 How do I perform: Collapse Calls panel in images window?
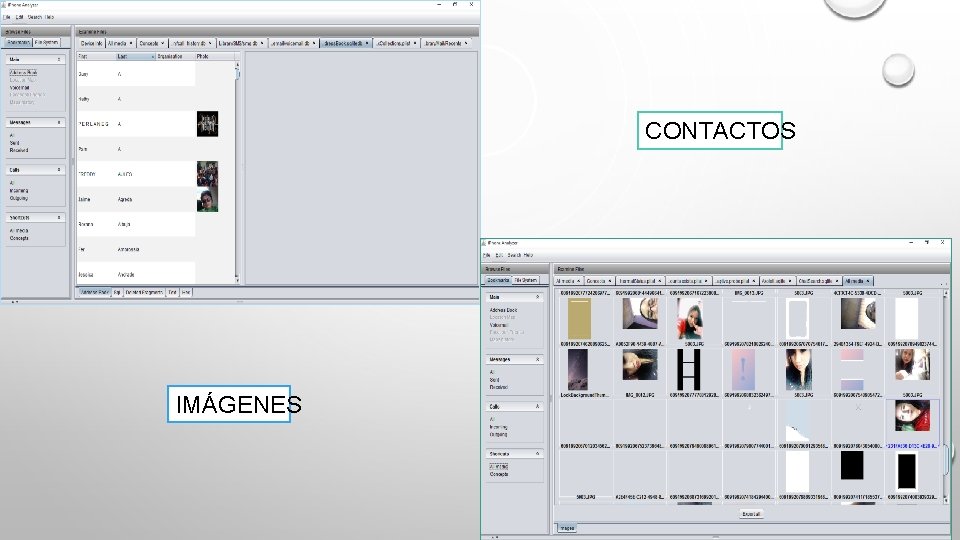point(538,407)
